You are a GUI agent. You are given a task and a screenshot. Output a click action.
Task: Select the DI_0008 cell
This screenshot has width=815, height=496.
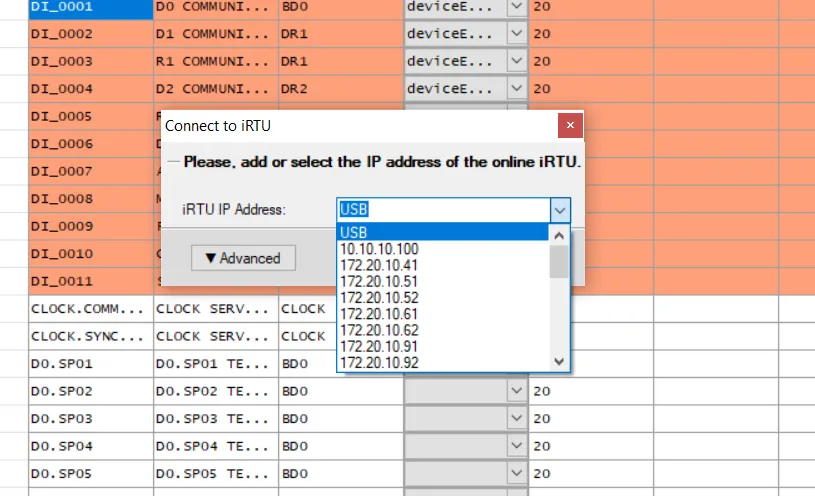pyautogui.click(x=91, y=199)
